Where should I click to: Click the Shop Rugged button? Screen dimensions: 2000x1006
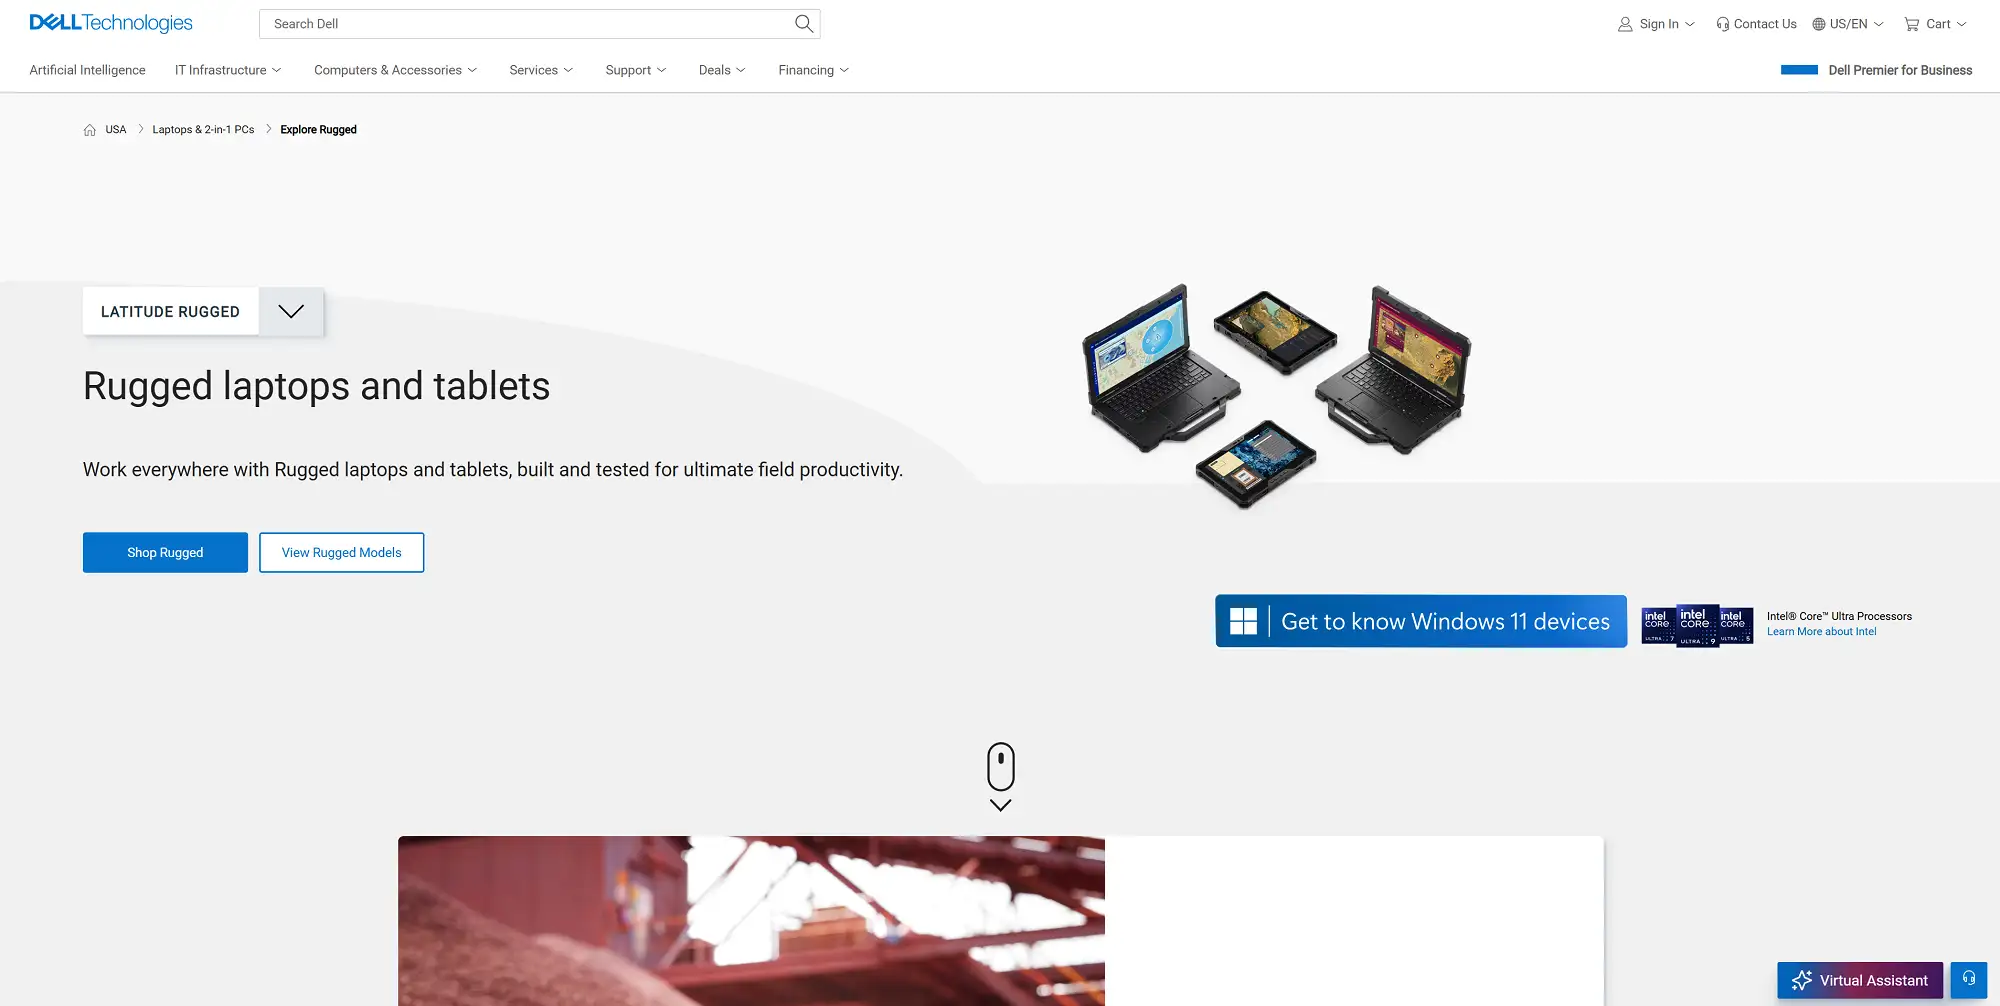(x=165, y=553)
